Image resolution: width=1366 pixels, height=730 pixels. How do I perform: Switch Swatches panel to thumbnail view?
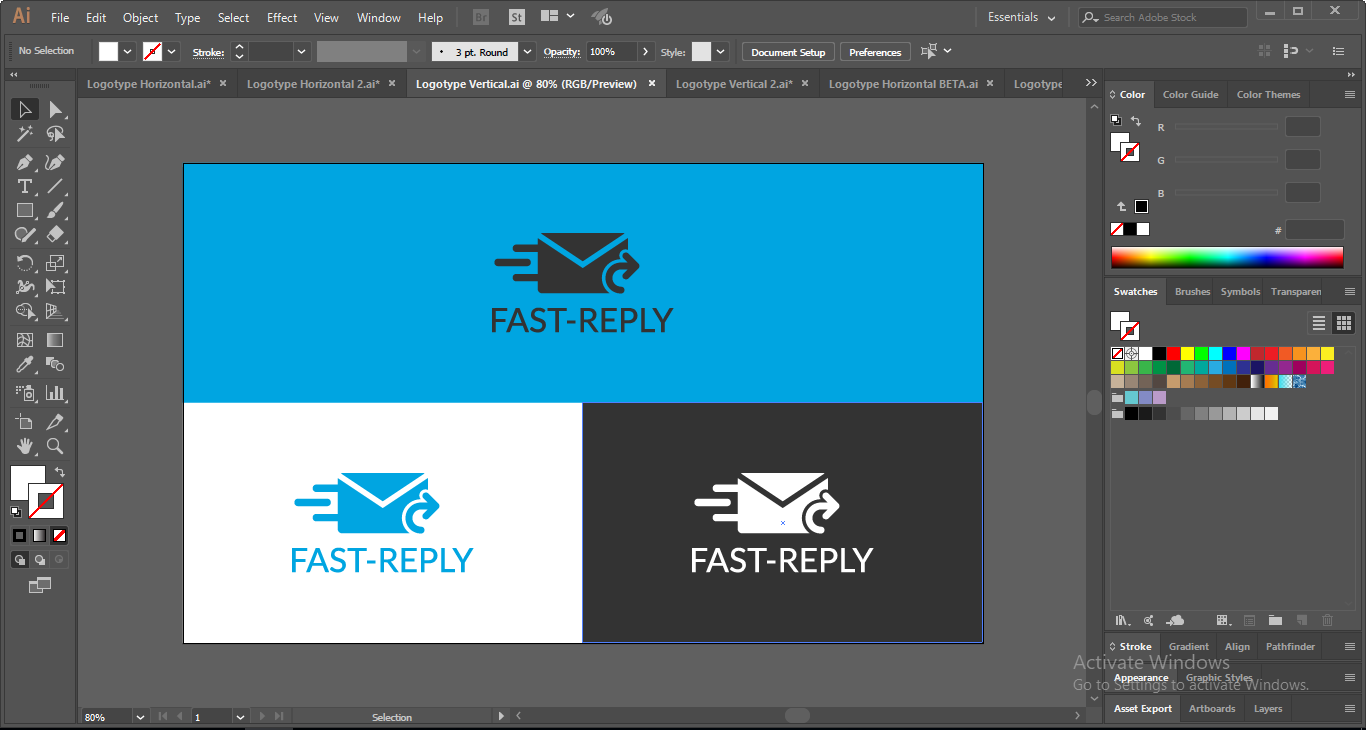[1344, 323]
